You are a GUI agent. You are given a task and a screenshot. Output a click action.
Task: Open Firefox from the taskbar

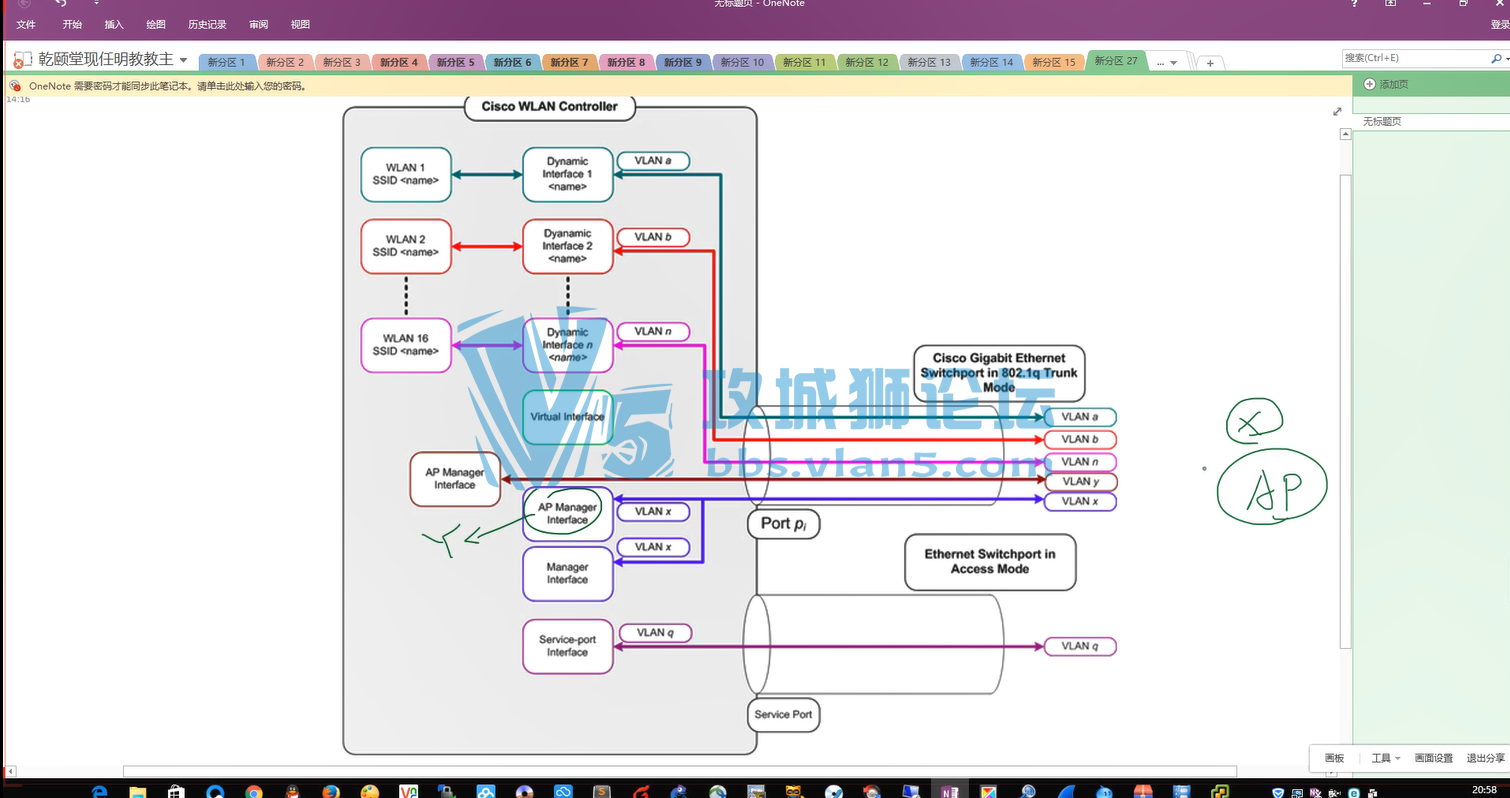click(331, 790)
